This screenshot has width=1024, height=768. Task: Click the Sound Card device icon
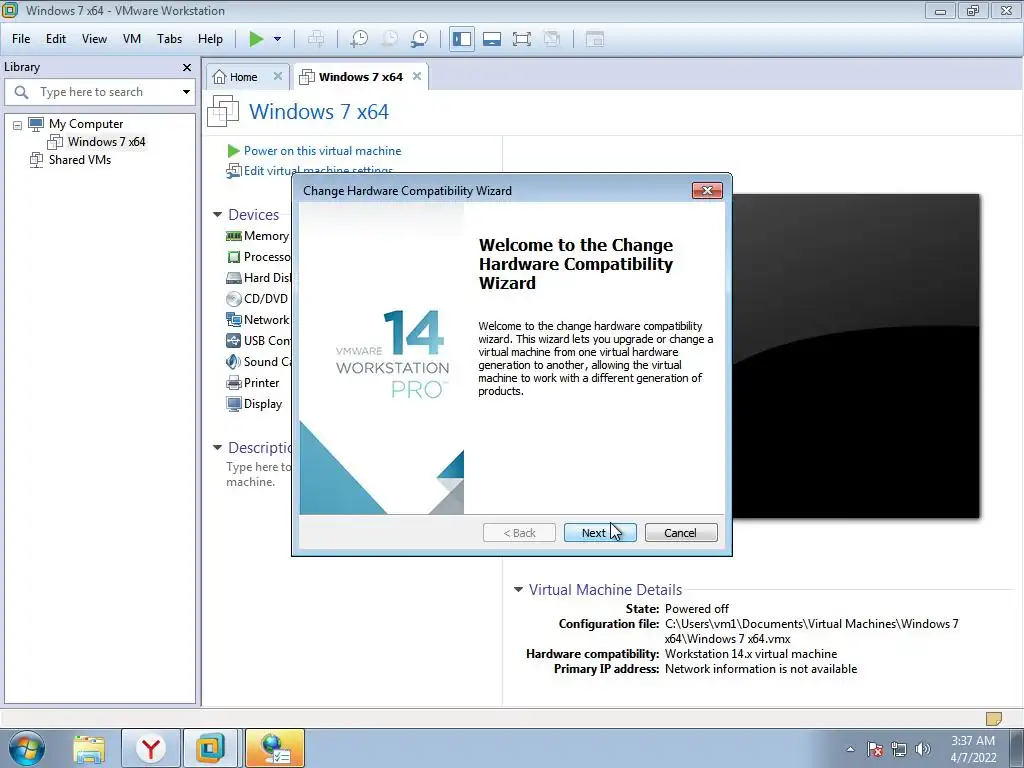(233, 361)
